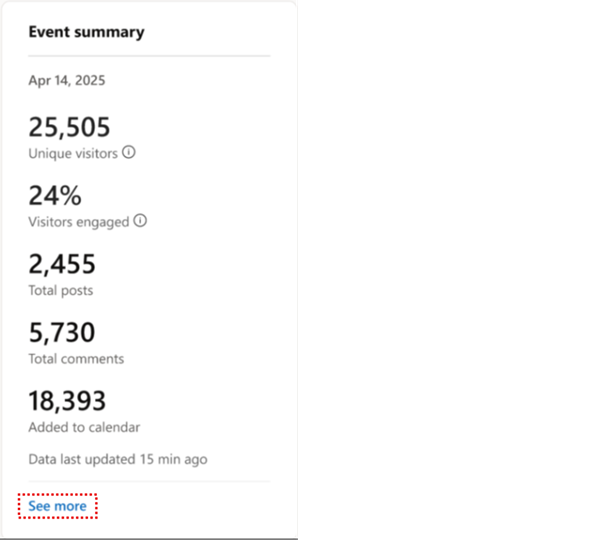Click the 15 min ago timestamp
Viewport: 601px width, 540px height.
174,459
